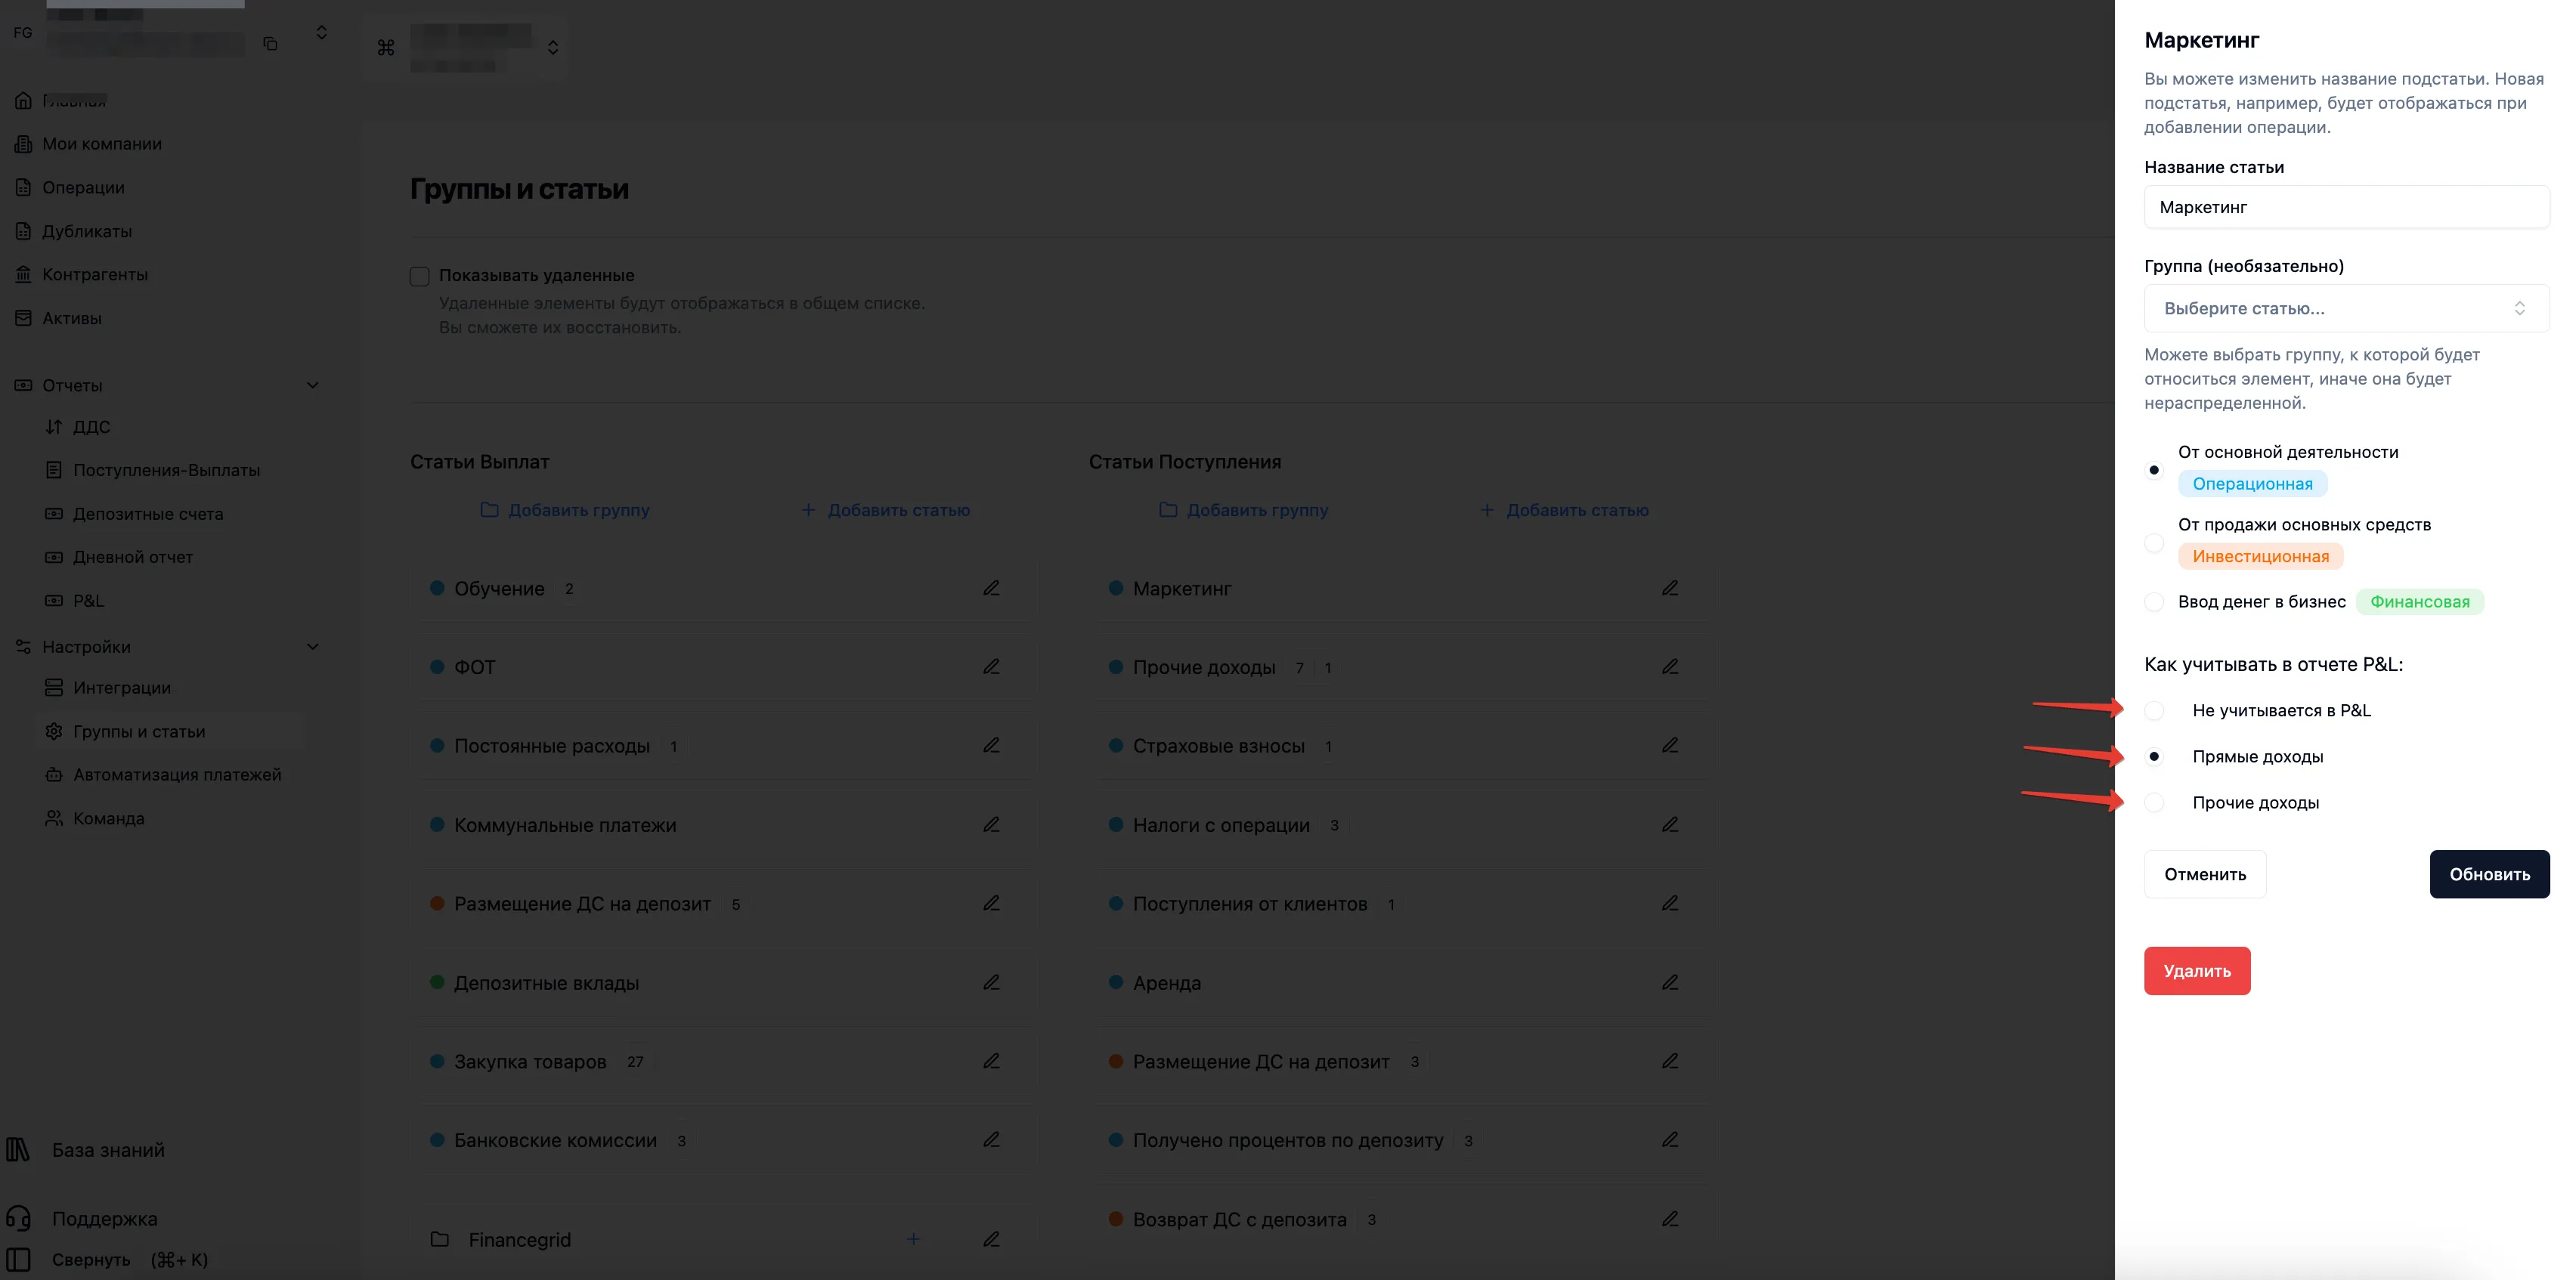Click Добавить группу under Статьи Выплат
The height and width of the screenshot is (1280, 2576).
pos(565,510)
